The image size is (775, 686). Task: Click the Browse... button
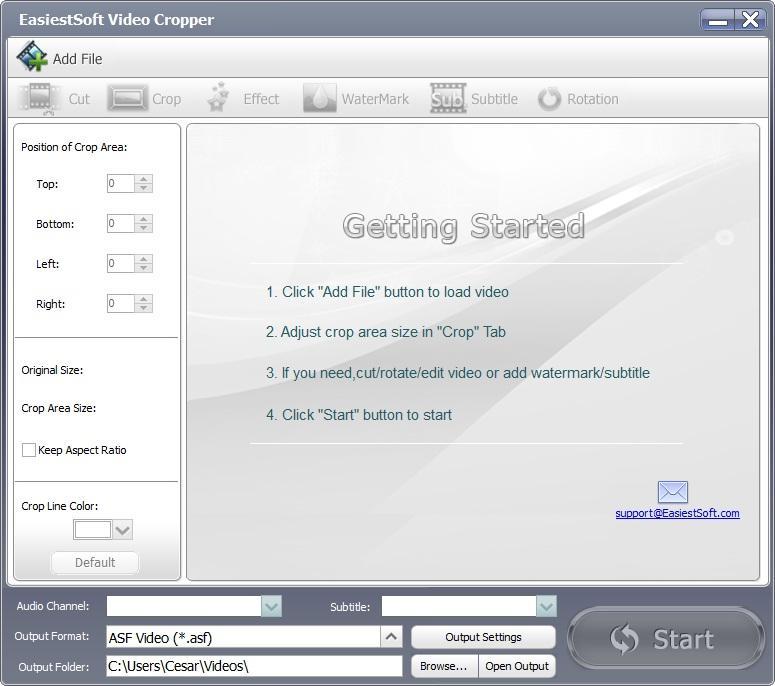[x=444, y=666]
